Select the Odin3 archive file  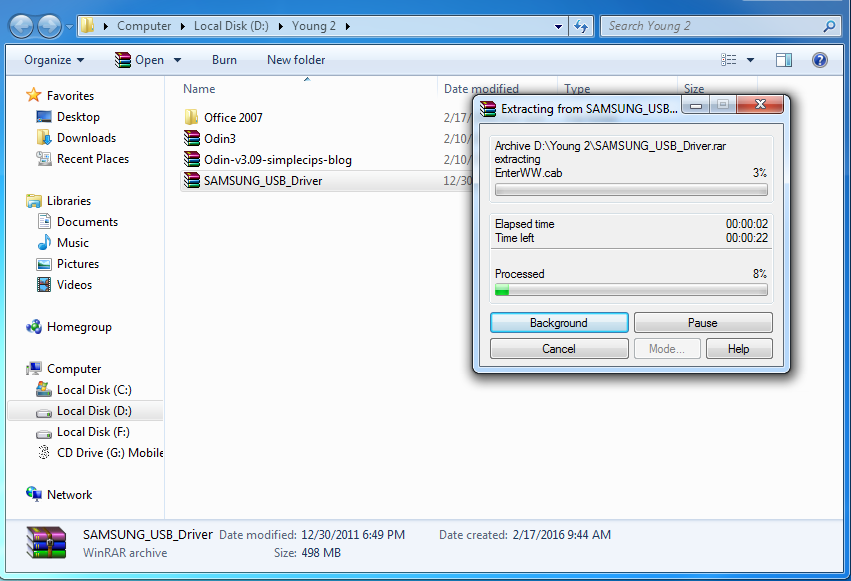[x=219, y=138]
